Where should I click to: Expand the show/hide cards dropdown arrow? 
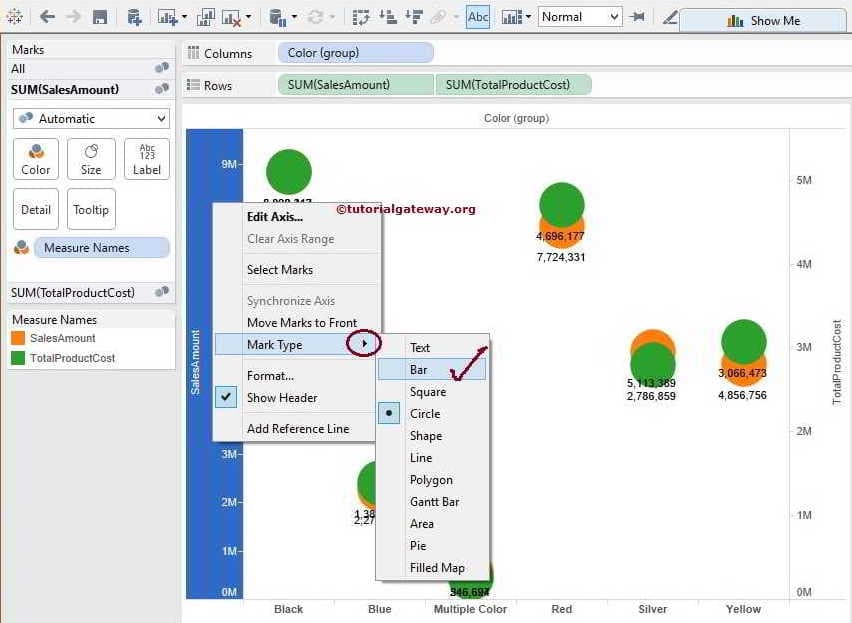529,17
